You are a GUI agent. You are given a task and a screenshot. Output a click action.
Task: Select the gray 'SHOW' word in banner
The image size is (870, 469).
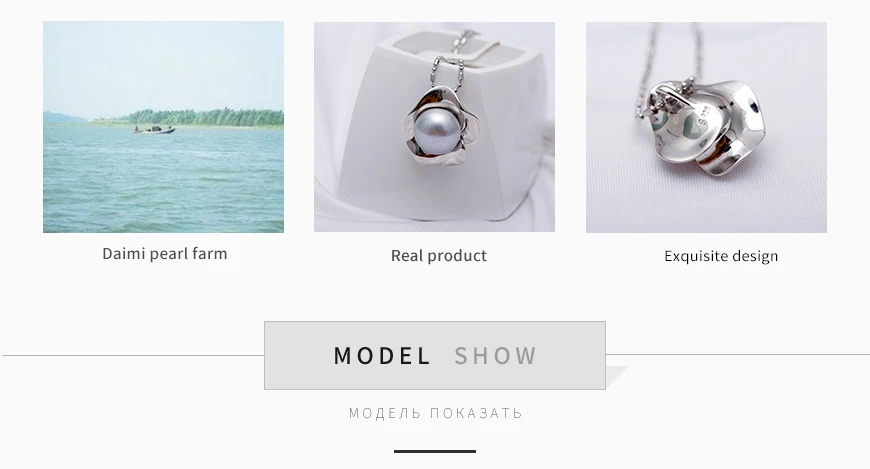click(x=495, y=356)
